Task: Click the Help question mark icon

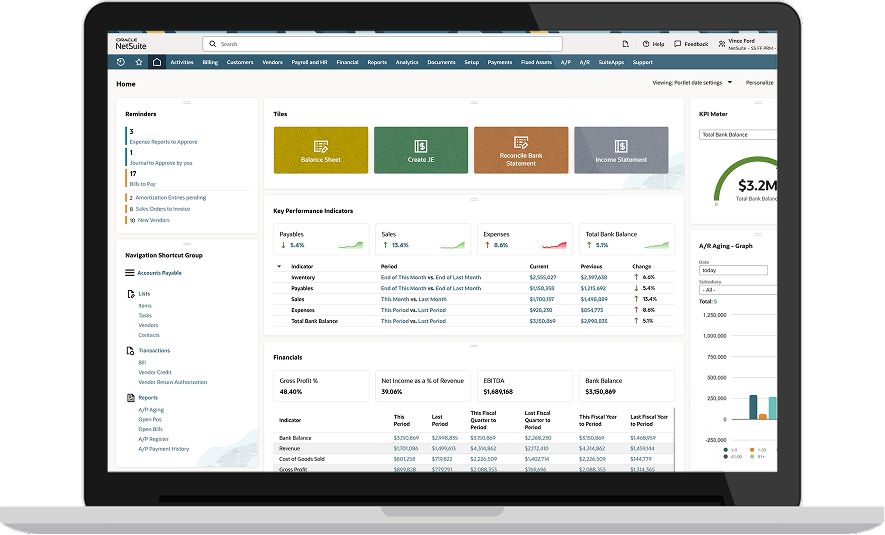Action: (x=647, y=44)
